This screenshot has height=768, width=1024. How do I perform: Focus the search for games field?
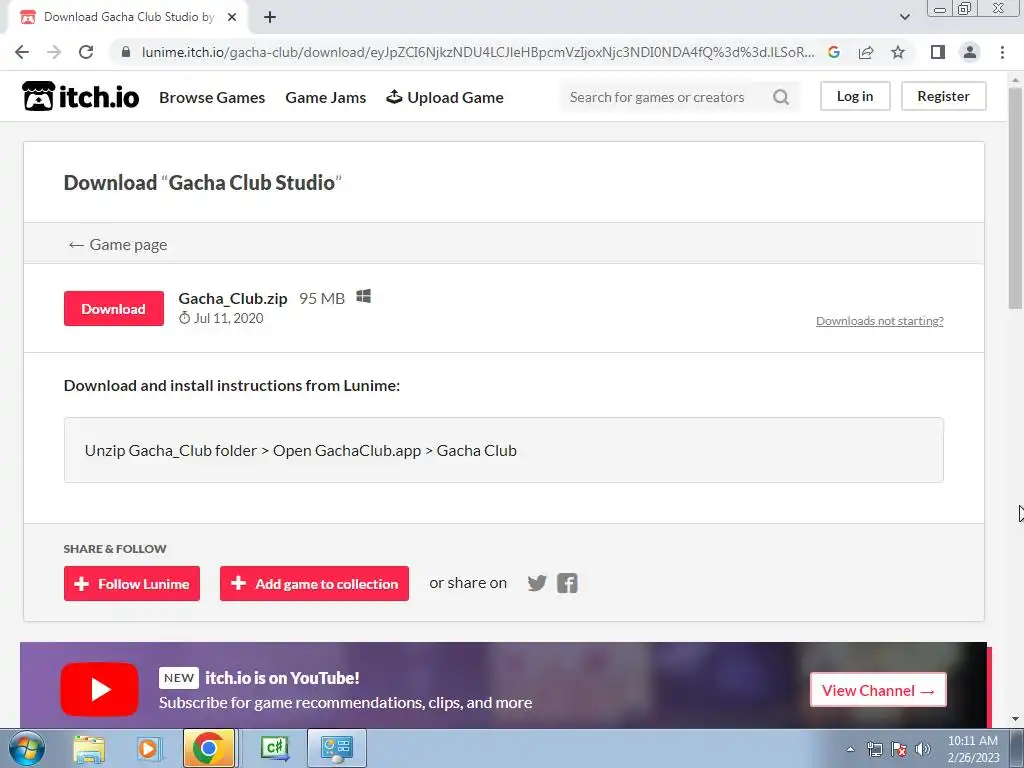point(666,97)
